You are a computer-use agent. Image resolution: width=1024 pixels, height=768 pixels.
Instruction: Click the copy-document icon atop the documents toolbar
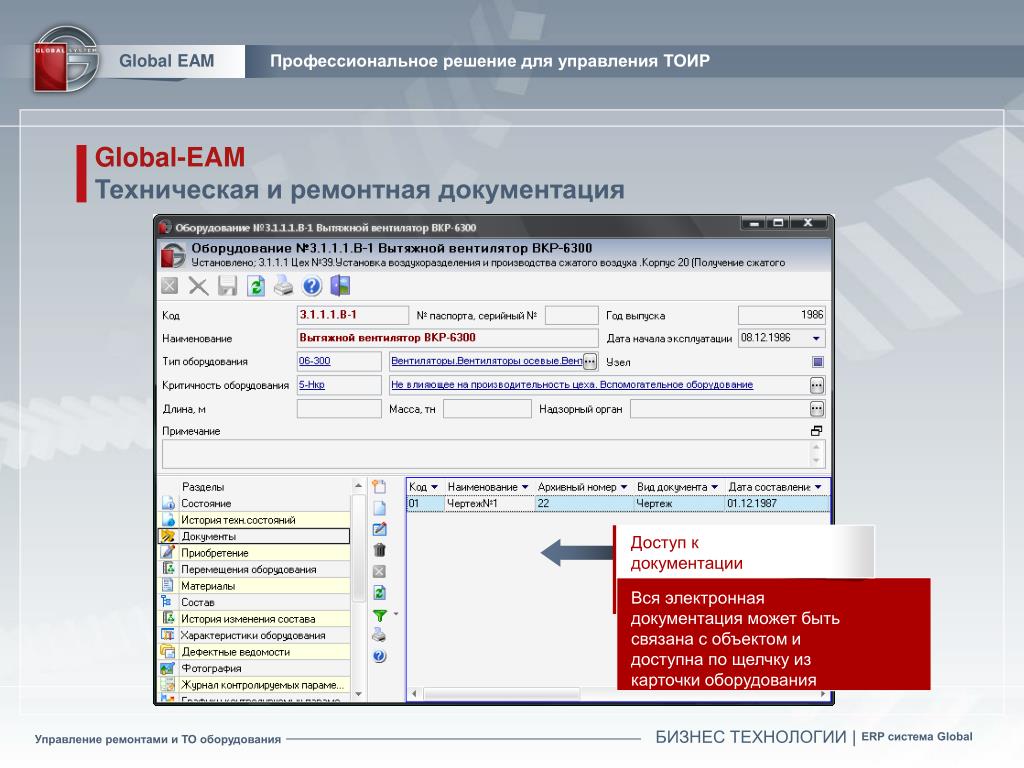pyautogui.click(x=379, y=487)
